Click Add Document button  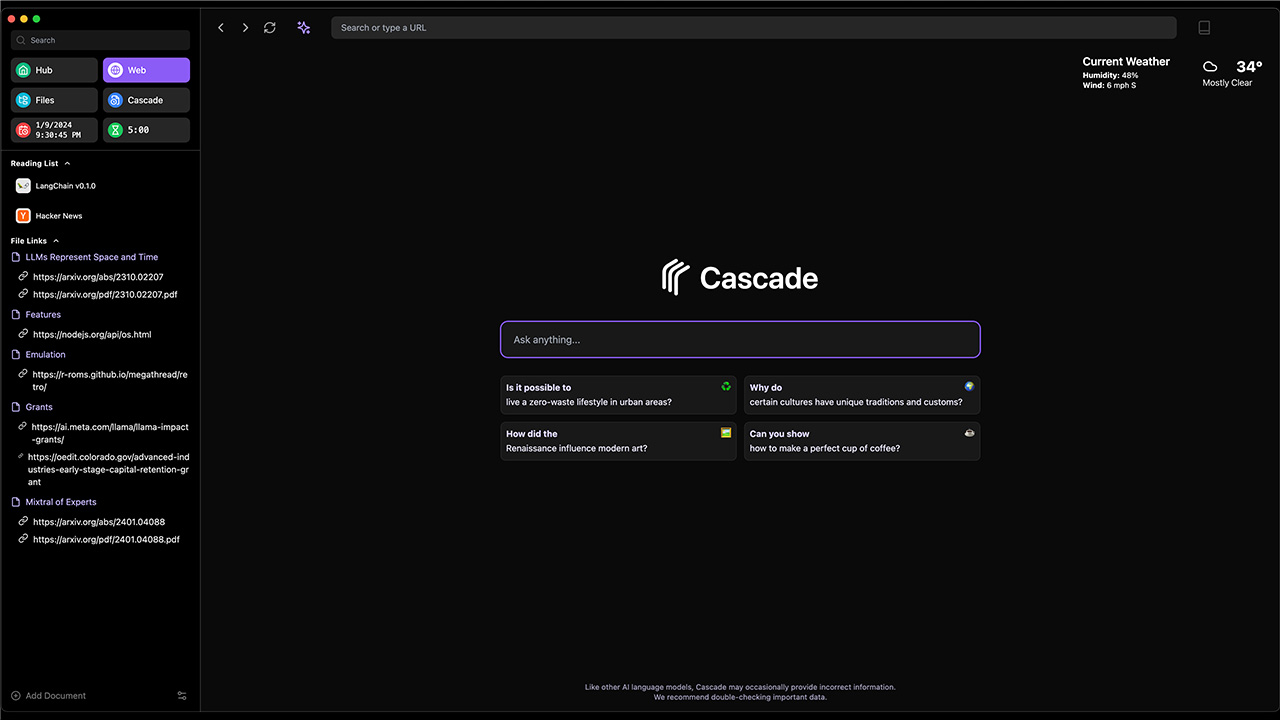pyautogui.click(x=48, y=696)
